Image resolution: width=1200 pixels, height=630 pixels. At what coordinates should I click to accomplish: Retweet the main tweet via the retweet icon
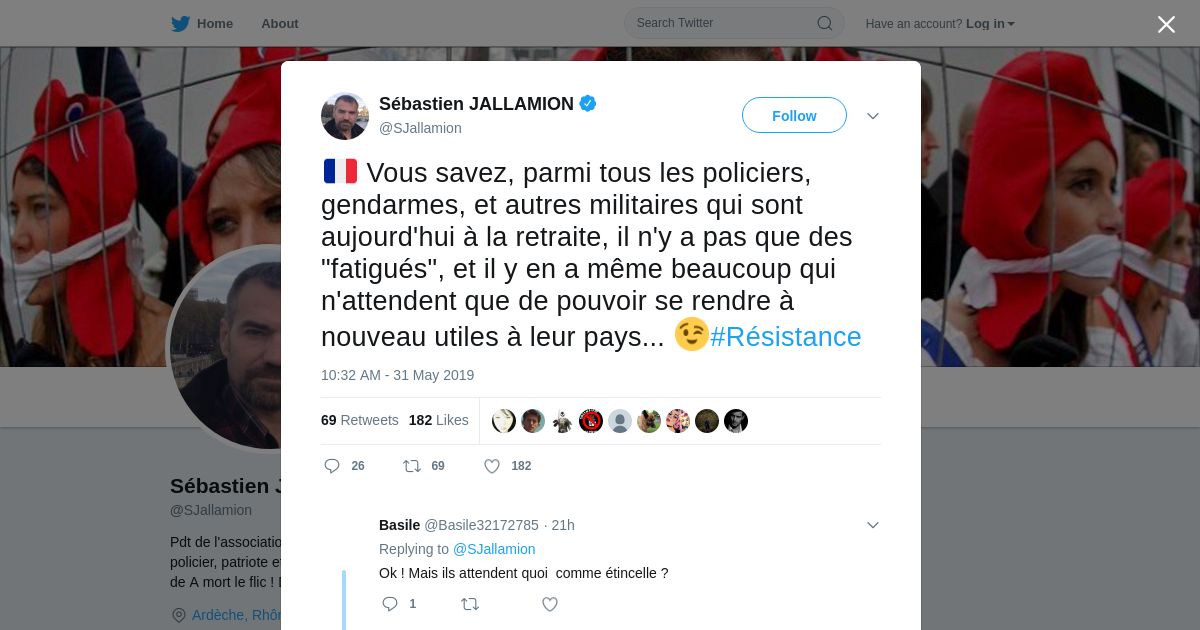pos(411,466)
